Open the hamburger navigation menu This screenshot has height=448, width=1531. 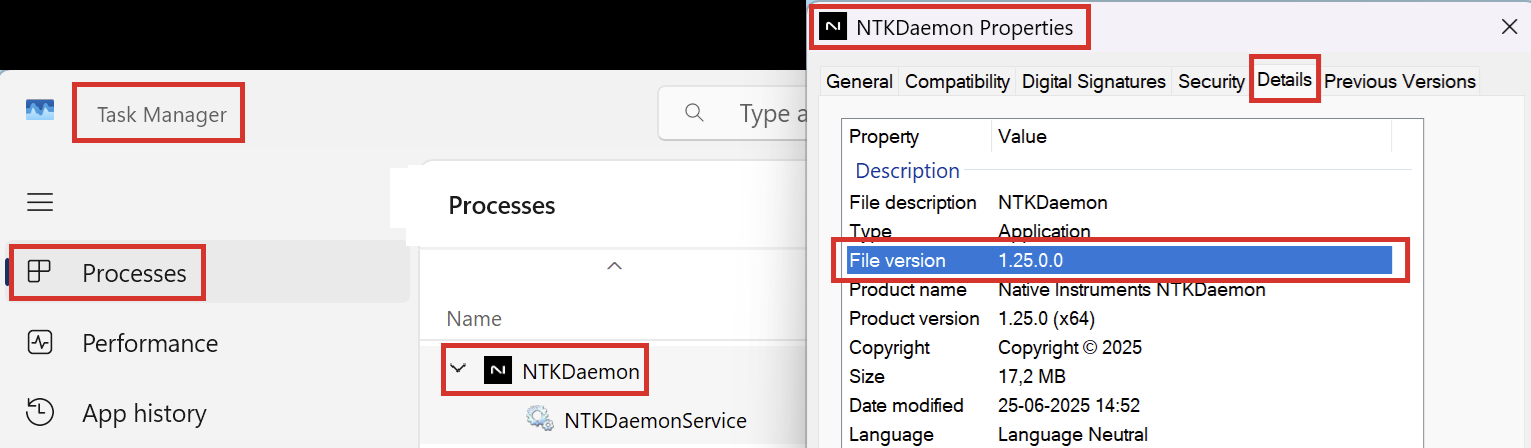coord(39,203)
